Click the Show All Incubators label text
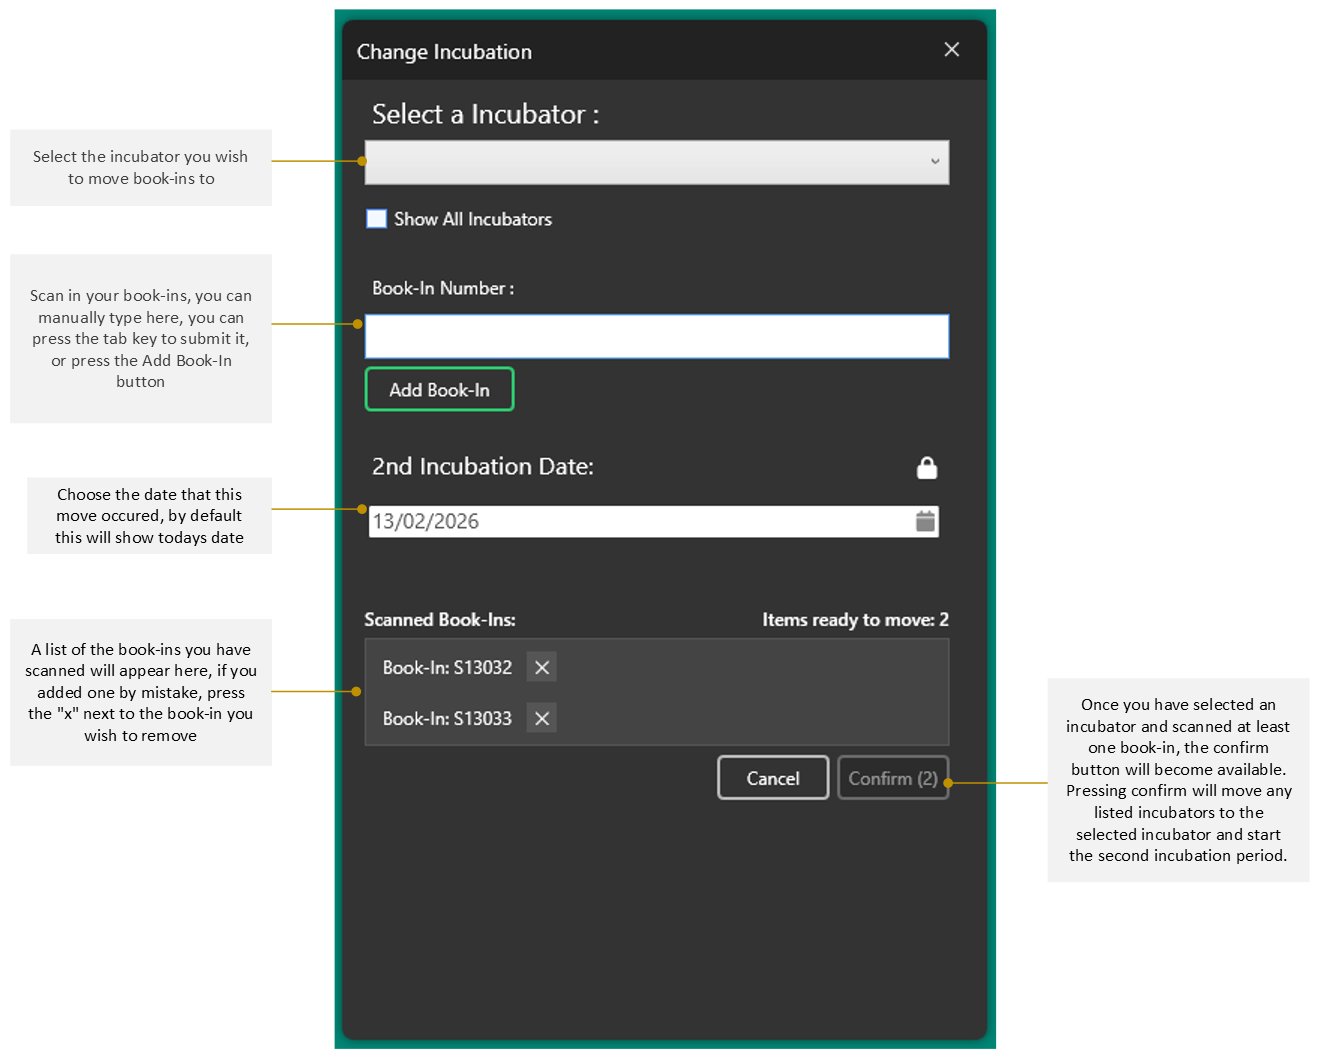 click(x=472, y=219)
